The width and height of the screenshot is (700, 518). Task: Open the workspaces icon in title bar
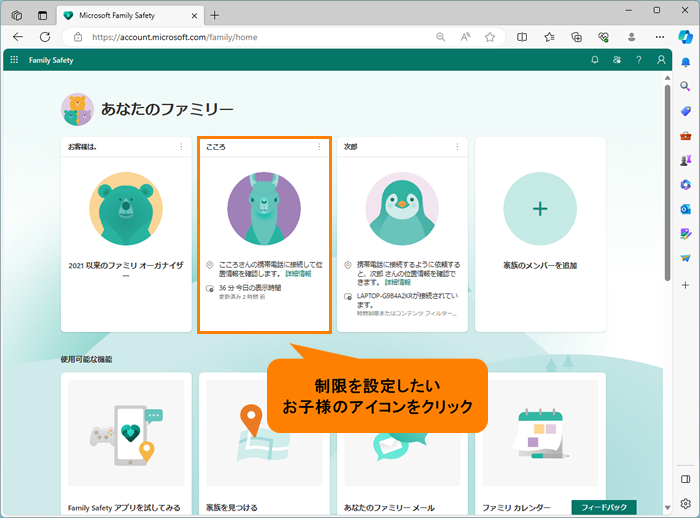(x=17, y=16)
